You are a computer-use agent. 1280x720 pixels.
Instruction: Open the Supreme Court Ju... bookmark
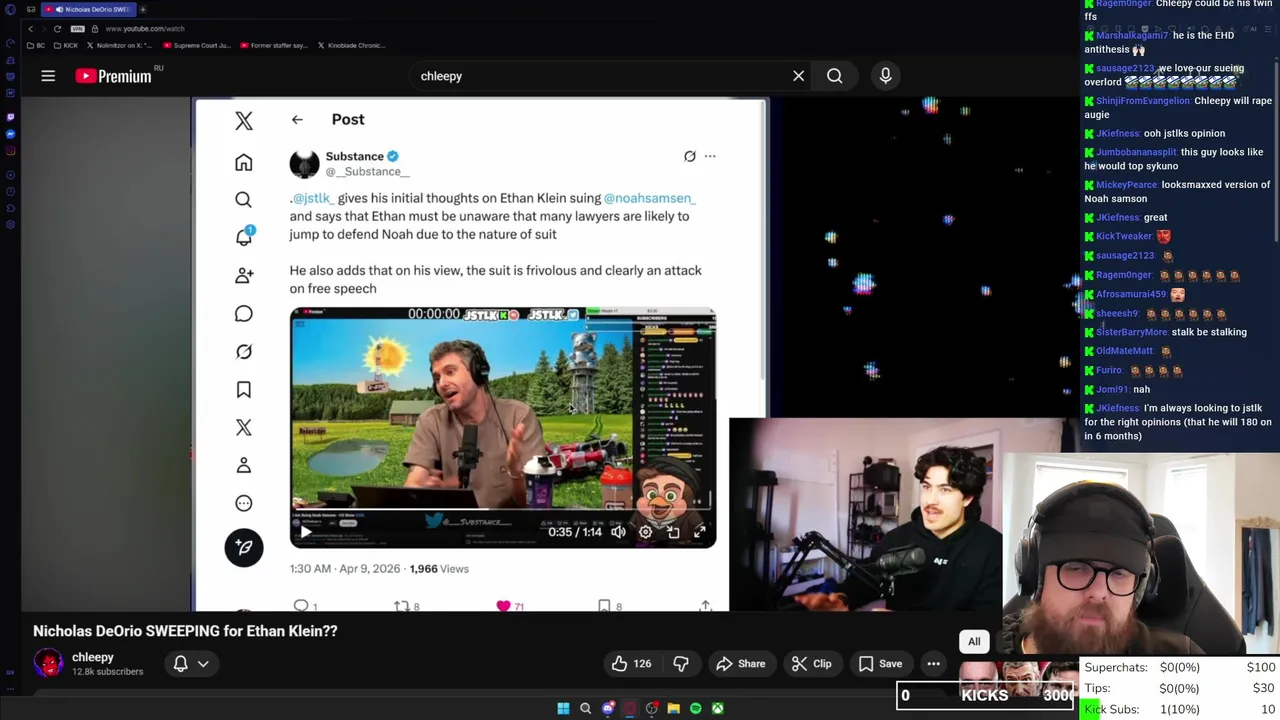(197, 45)
